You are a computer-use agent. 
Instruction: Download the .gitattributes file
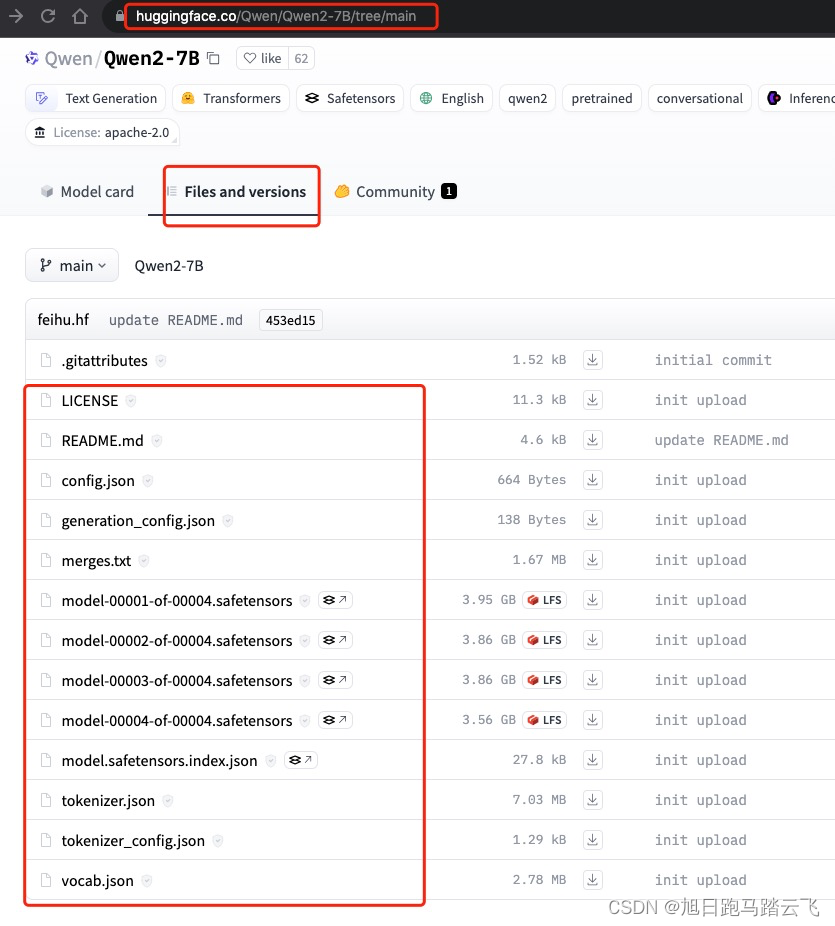click(x=593, y=360)
